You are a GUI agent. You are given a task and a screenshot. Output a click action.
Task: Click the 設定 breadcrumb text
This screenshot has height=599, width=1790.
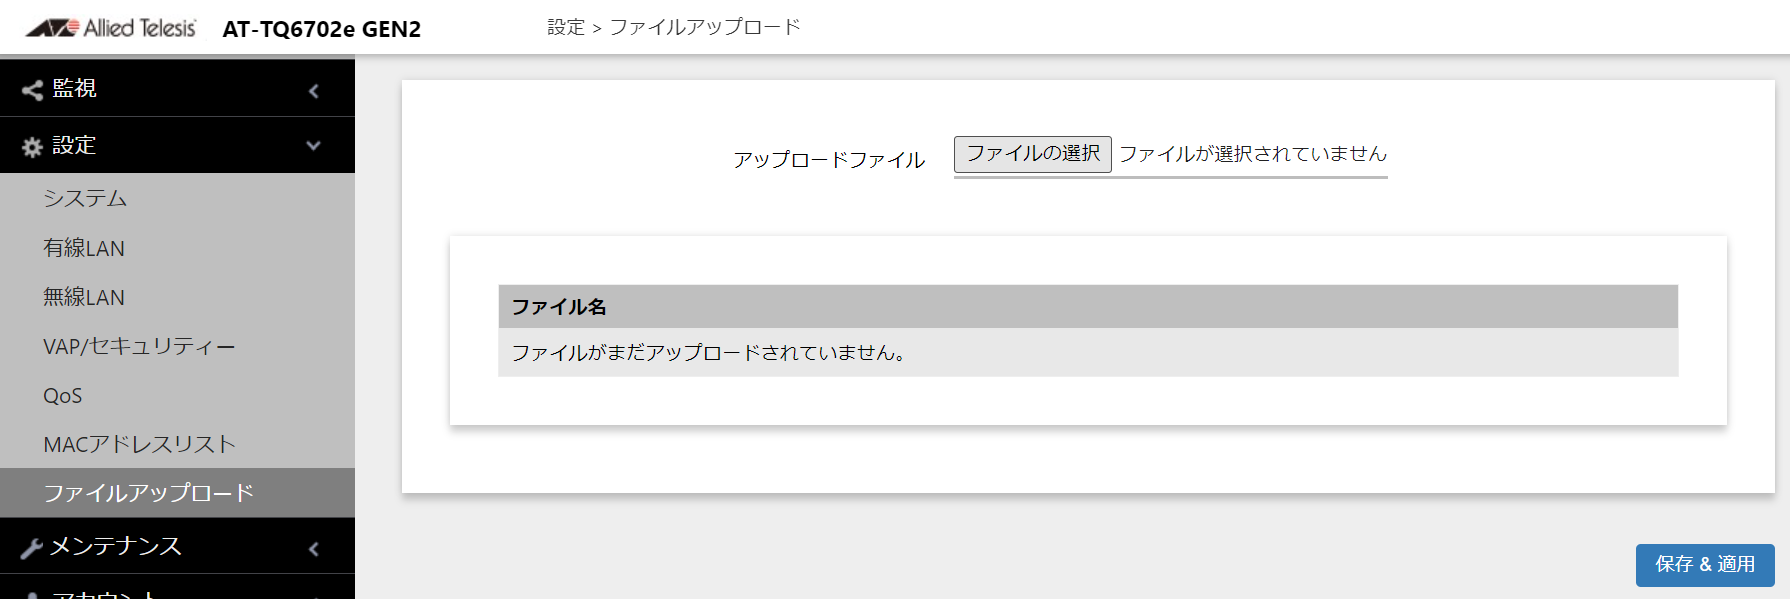pos(566,28)
